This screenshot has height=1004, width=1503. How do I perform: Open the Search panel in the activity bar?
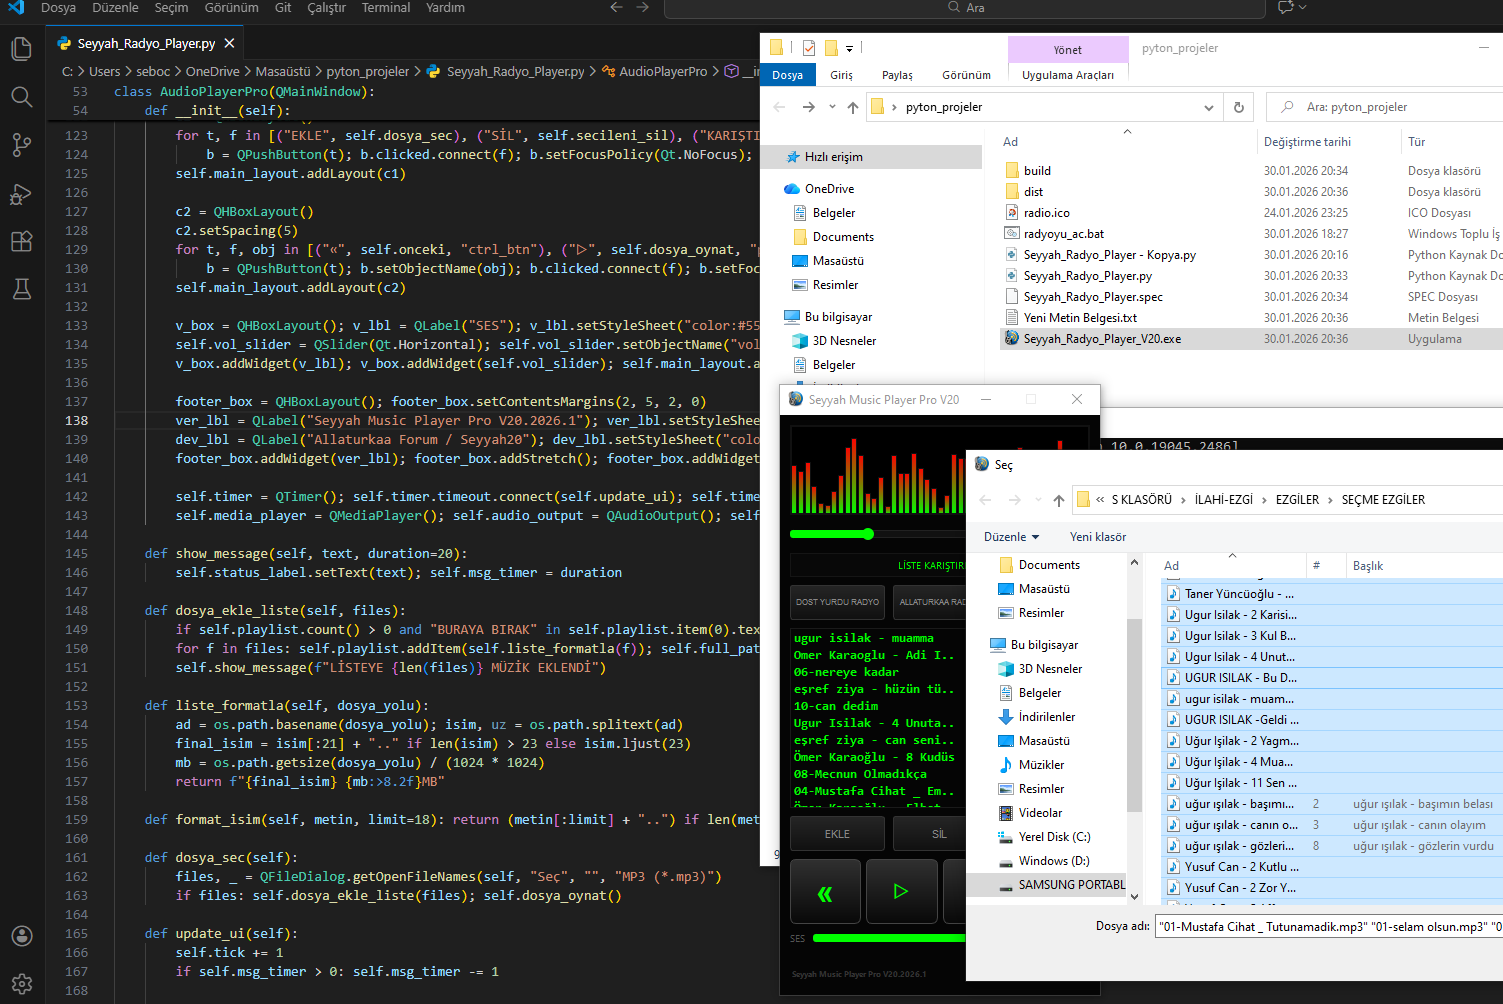tap(21, 96)
